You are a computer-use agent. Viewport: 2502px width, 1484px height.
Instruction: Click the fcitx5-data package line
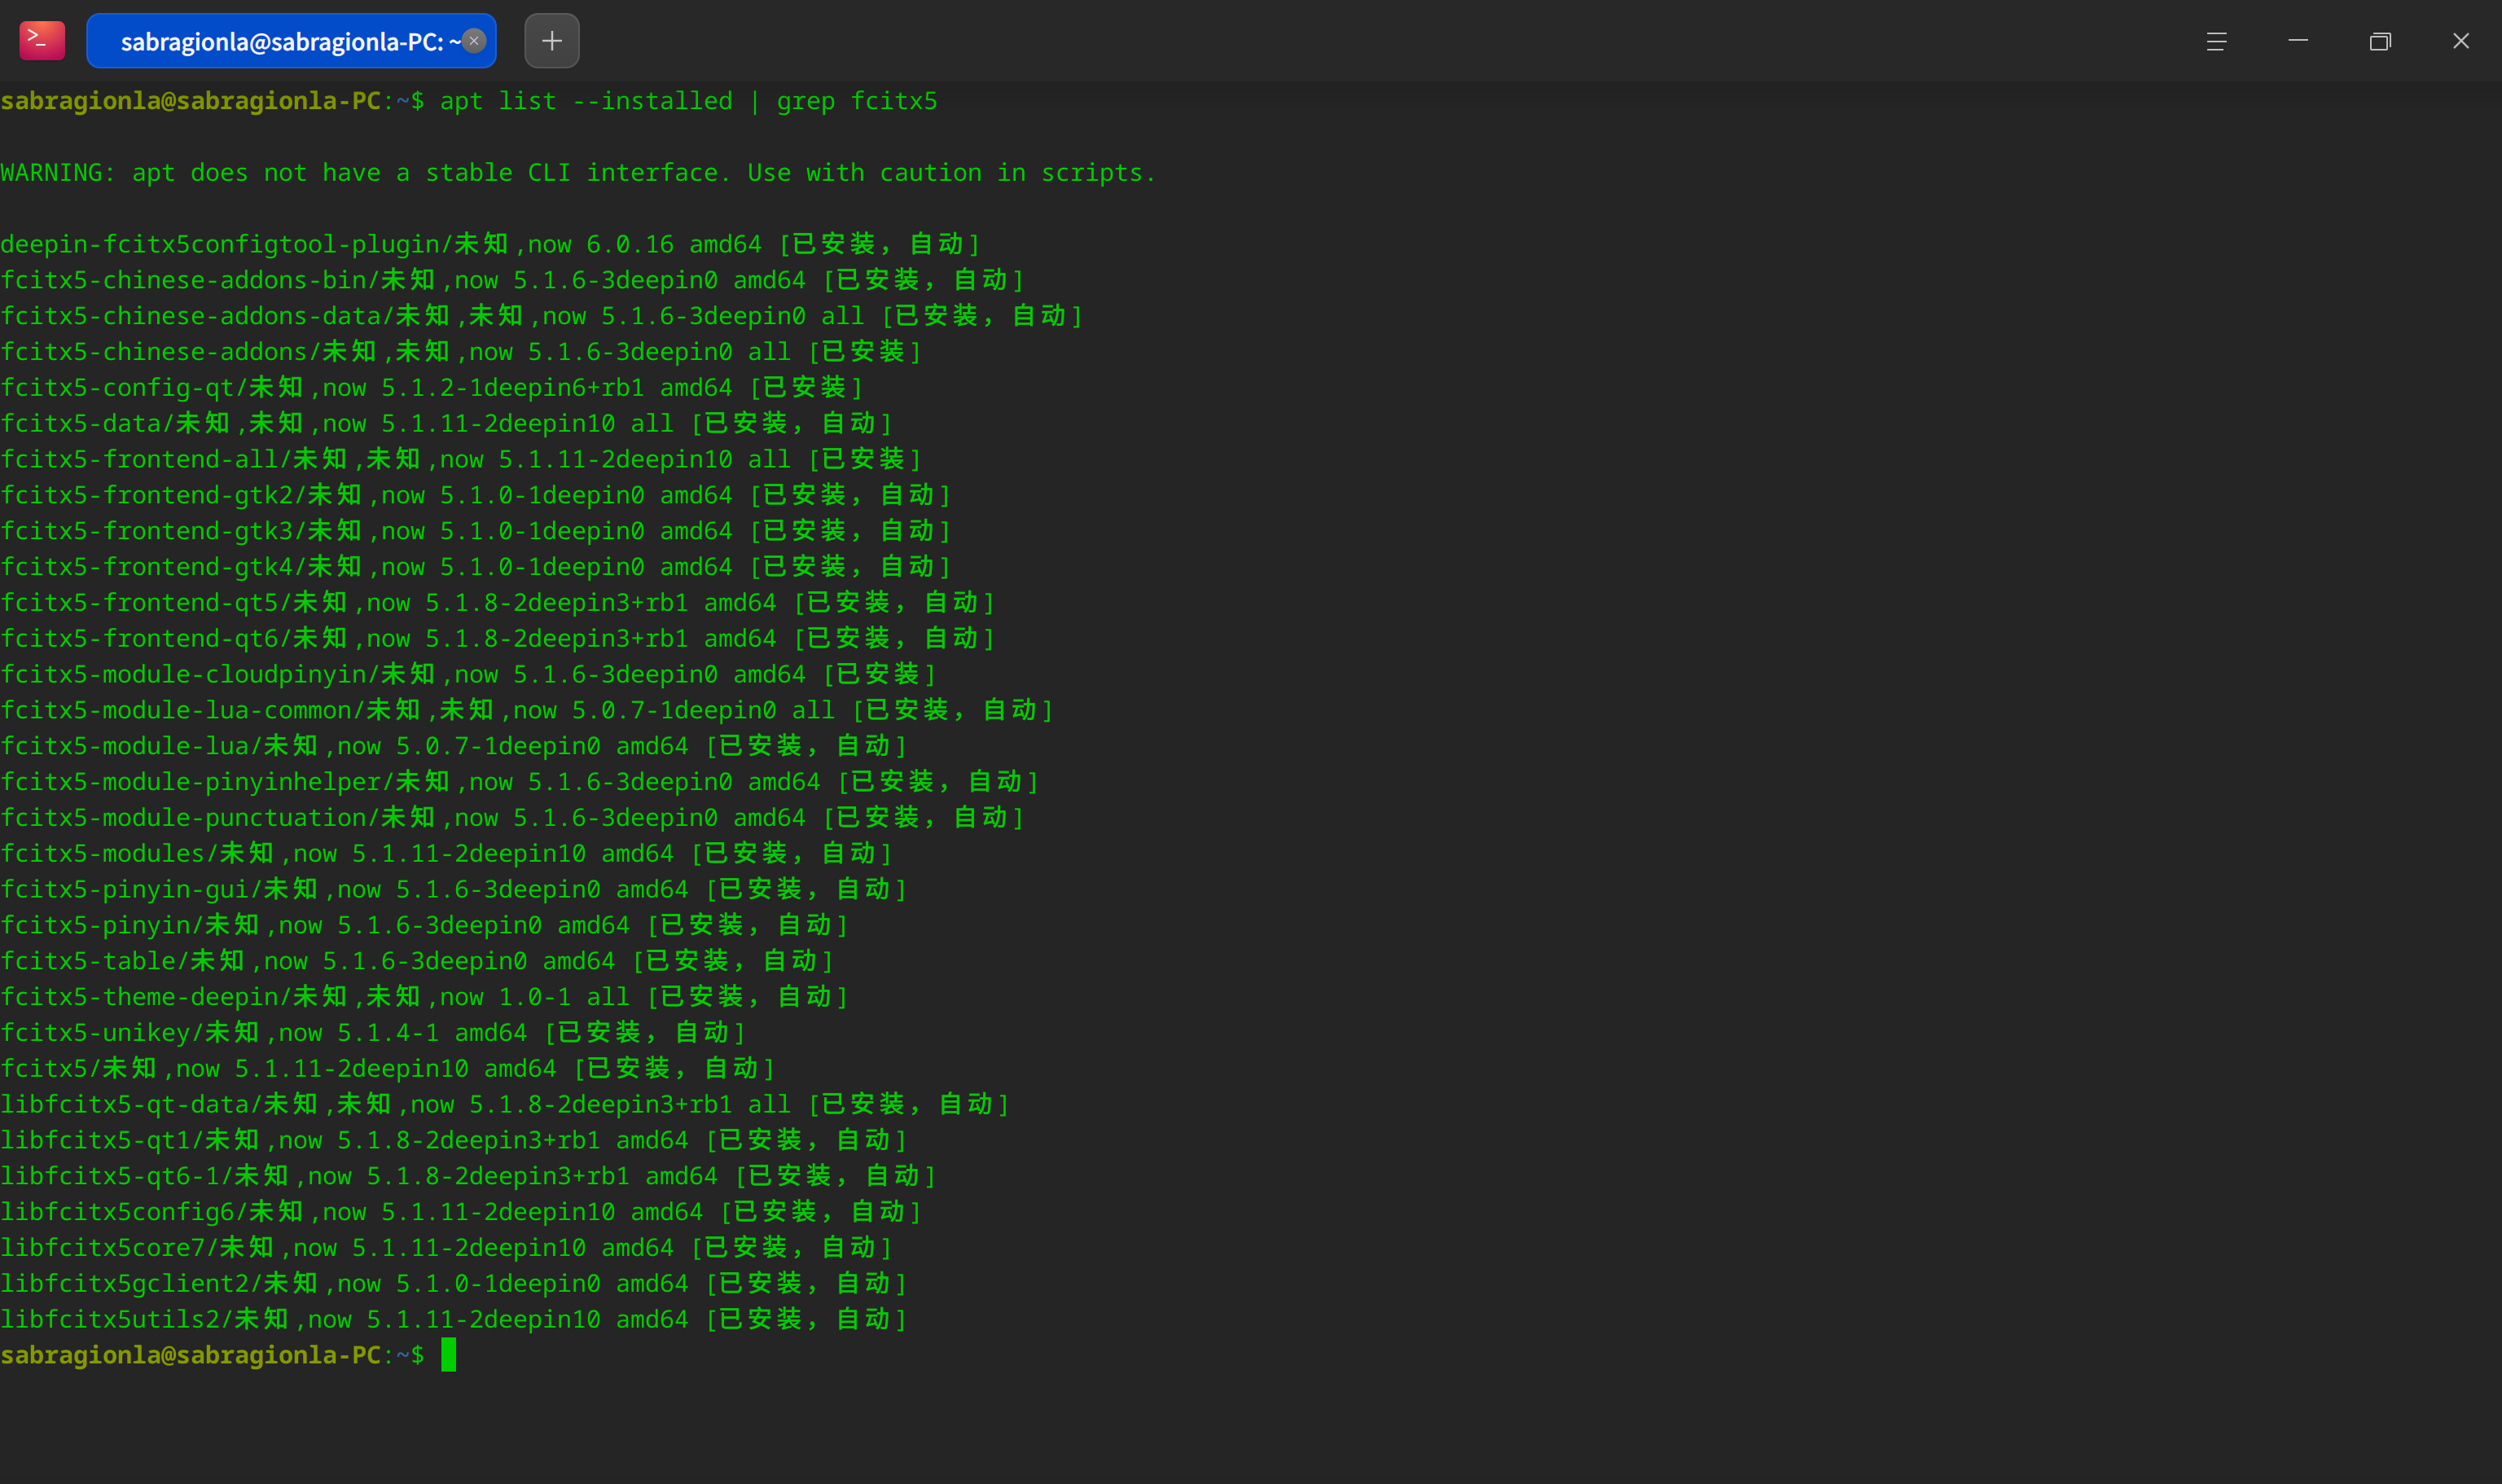[446, 424]
